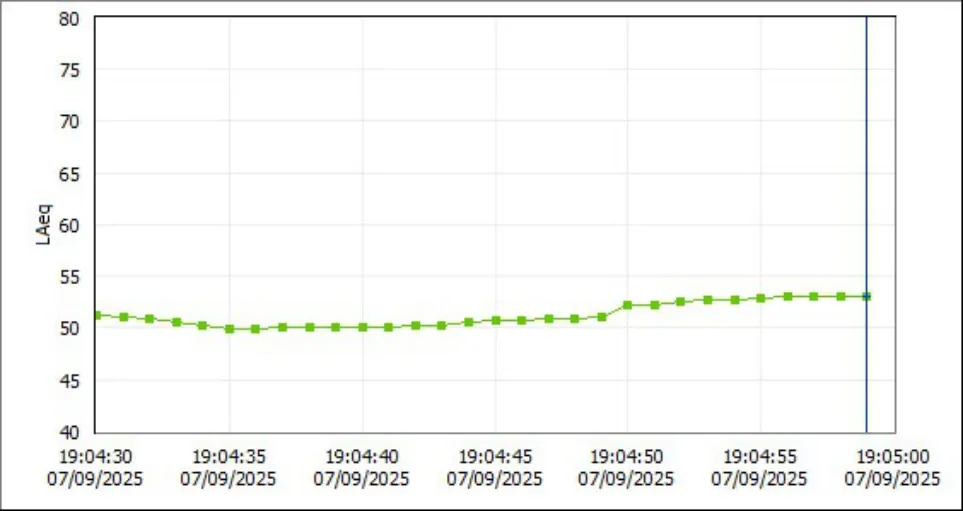Select first data point at 19:04:30
Screen dimensions: 963x511
(97, 315)
